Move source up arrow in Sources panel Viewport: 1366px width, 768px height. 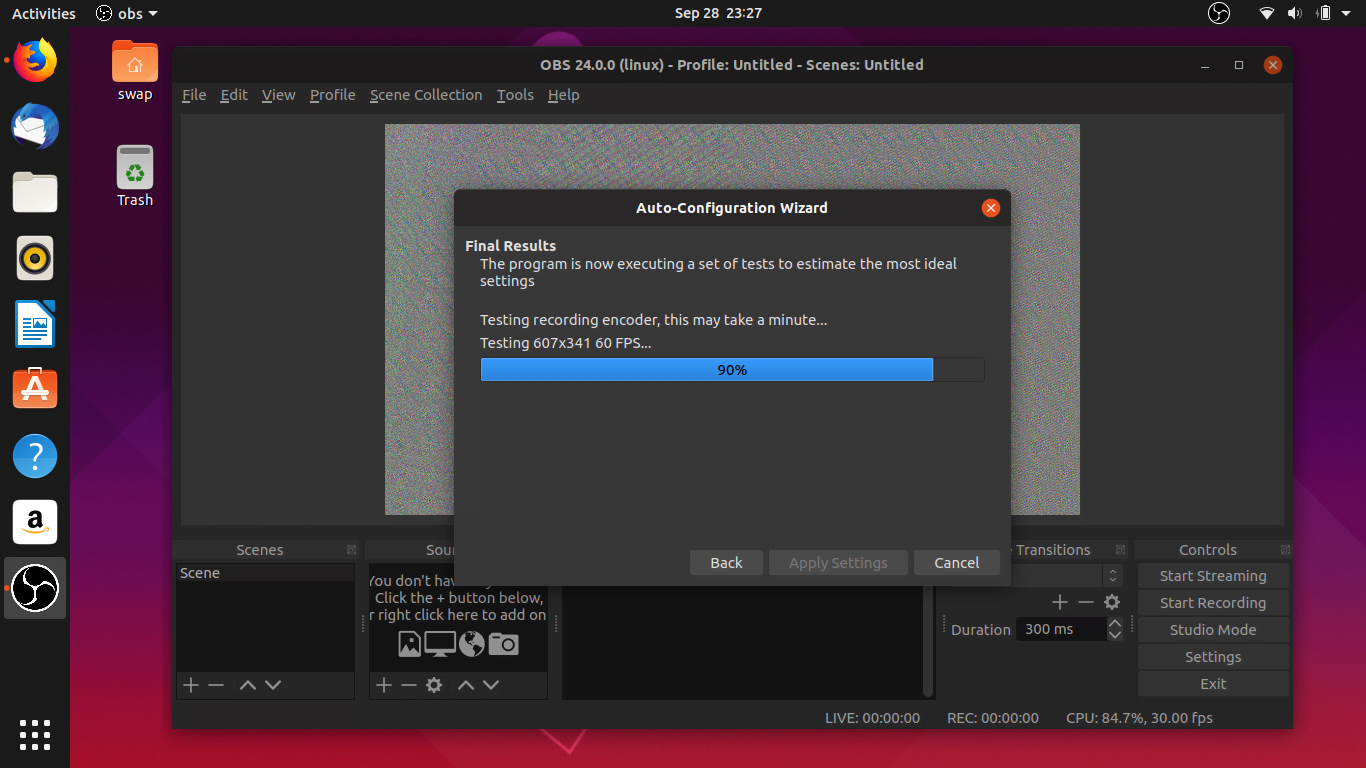tap(465, 685)
